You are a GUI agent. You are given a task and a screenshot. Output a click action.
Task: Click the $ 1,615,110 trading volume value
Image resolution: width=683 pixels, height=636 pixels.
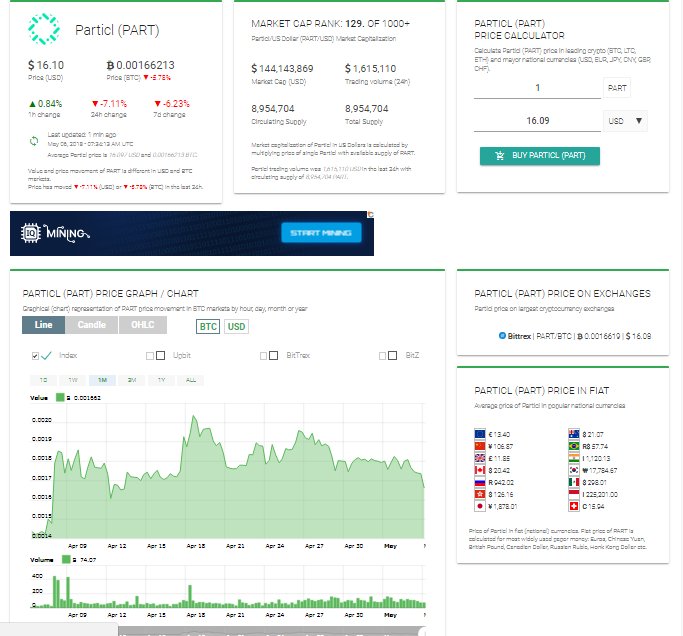[x=371, y=69]
